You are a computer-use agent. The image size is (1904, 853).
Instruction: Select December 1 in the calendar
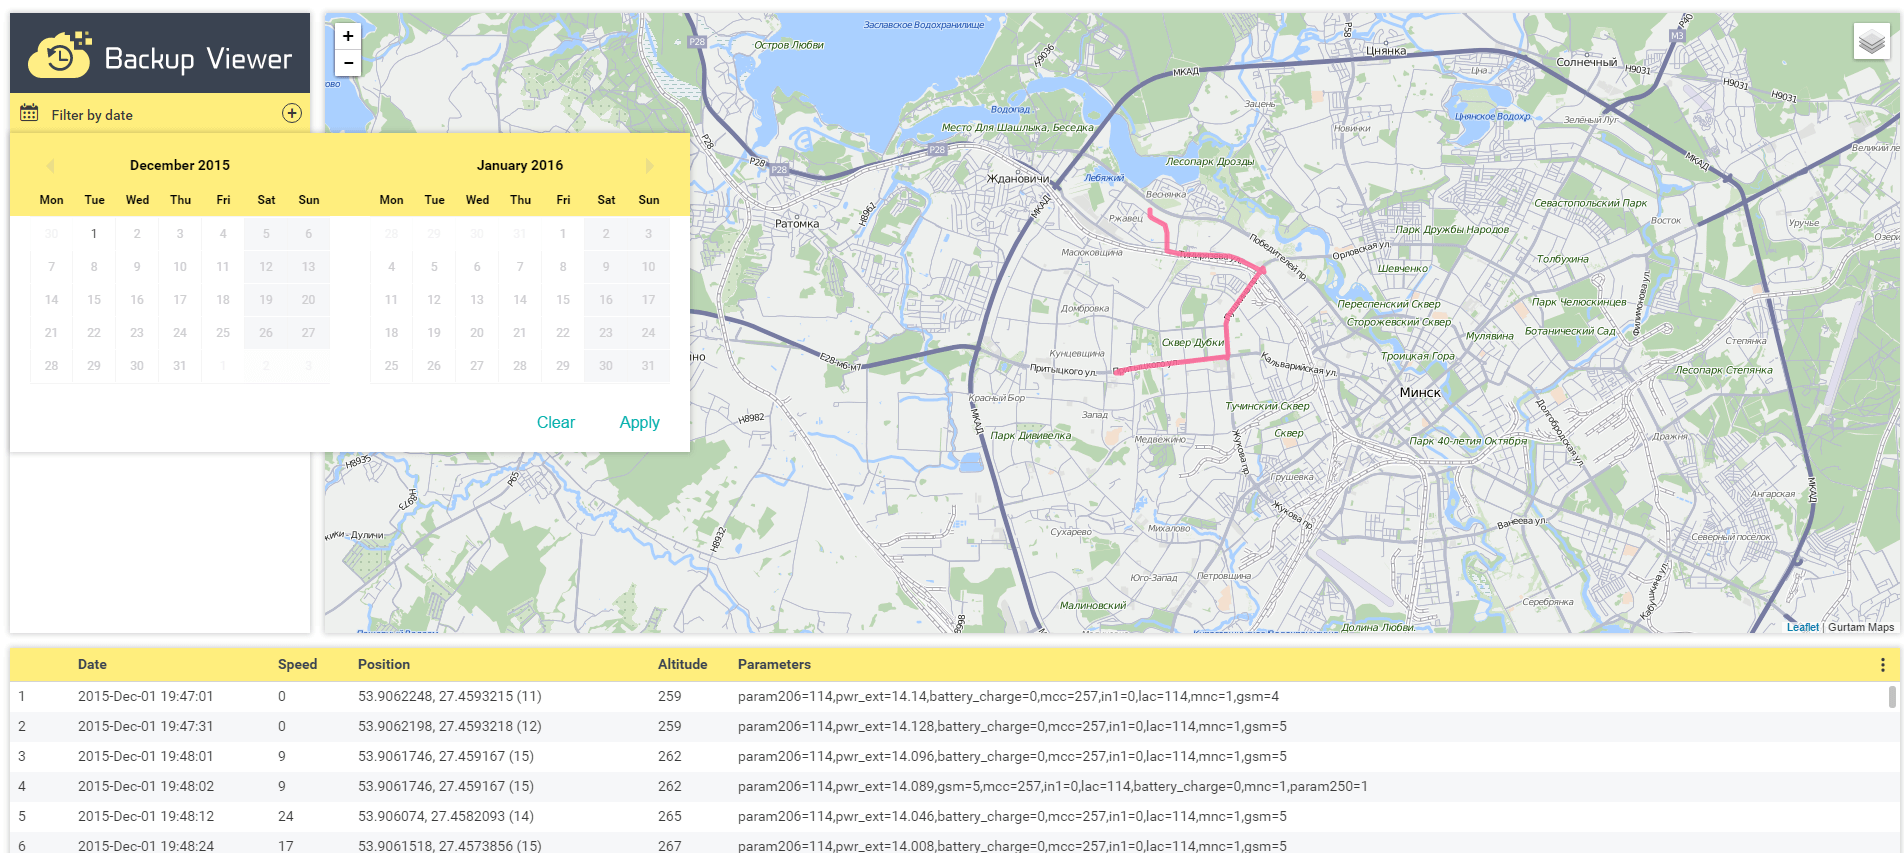point(94,234)
